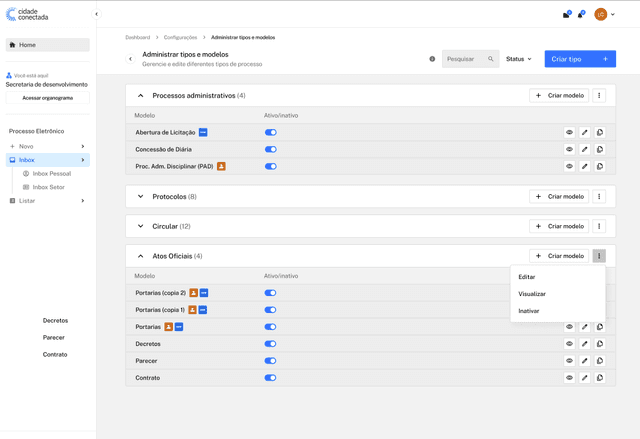Edit Decretos row with pencil icon
Screen dimensions: 640x439
(x=584, y=344)
